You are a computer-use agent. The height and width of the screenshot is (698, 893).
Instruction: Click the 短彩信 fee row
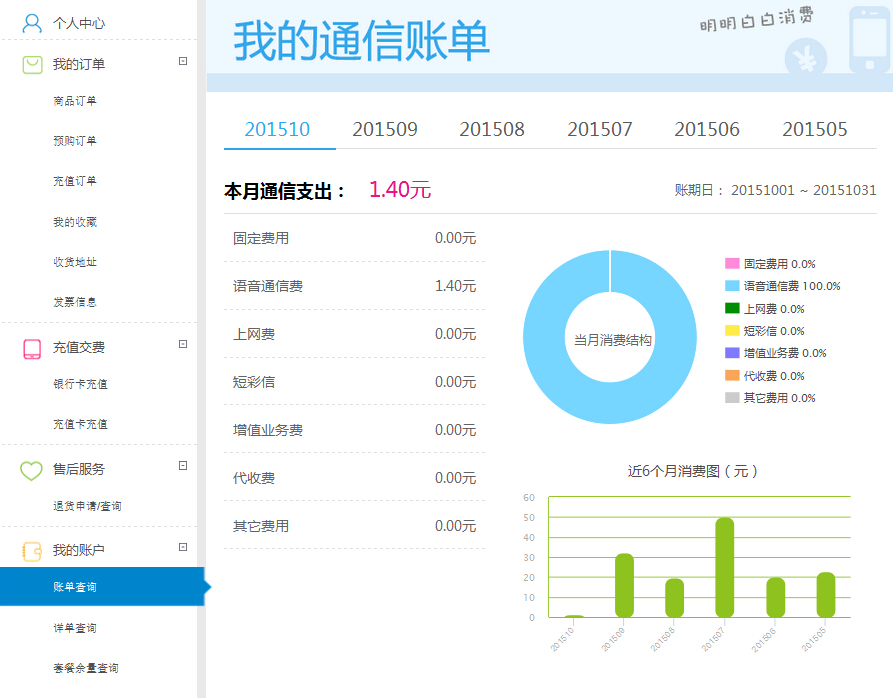354,381
